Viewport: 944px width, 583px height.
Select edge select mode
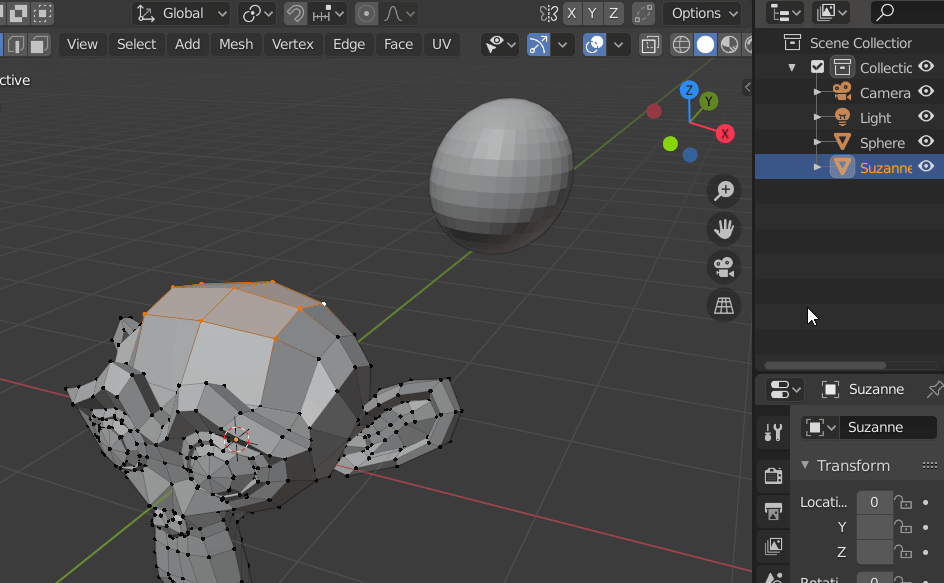[x=16, y=45]
